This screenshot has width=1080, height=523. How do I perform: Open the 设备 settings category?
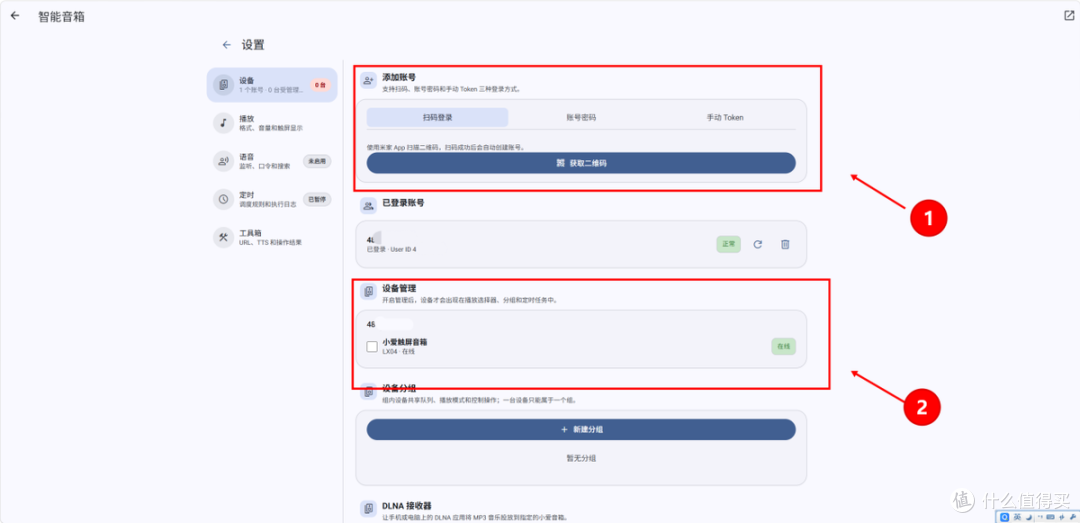272,85
